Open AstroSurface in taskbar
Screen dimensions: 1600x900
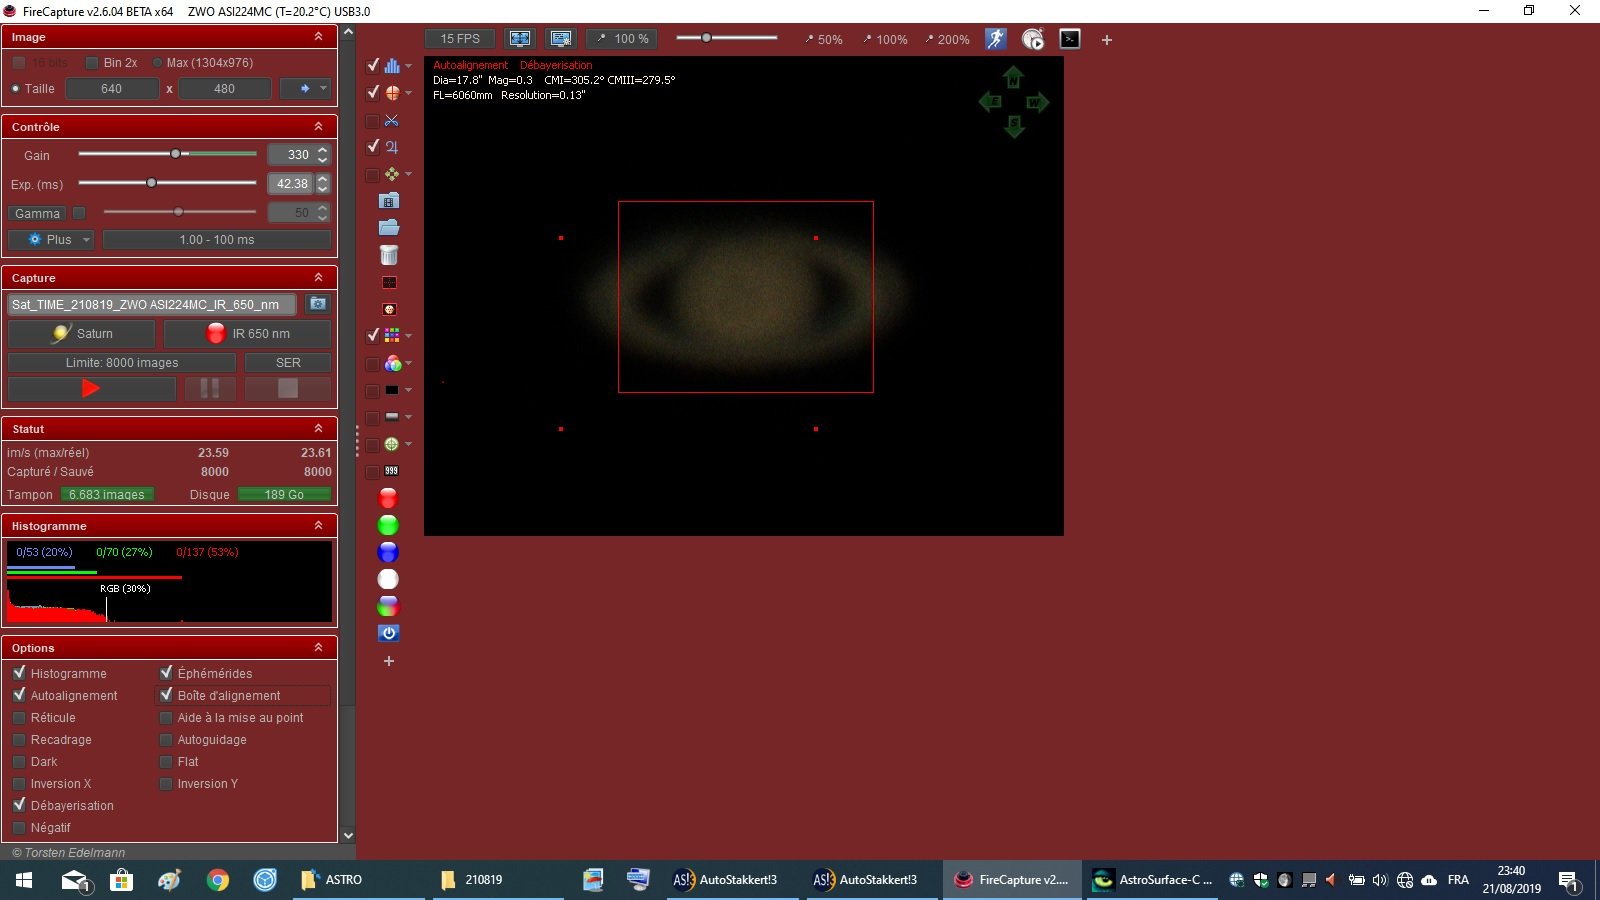click(x=1152, y=880)
